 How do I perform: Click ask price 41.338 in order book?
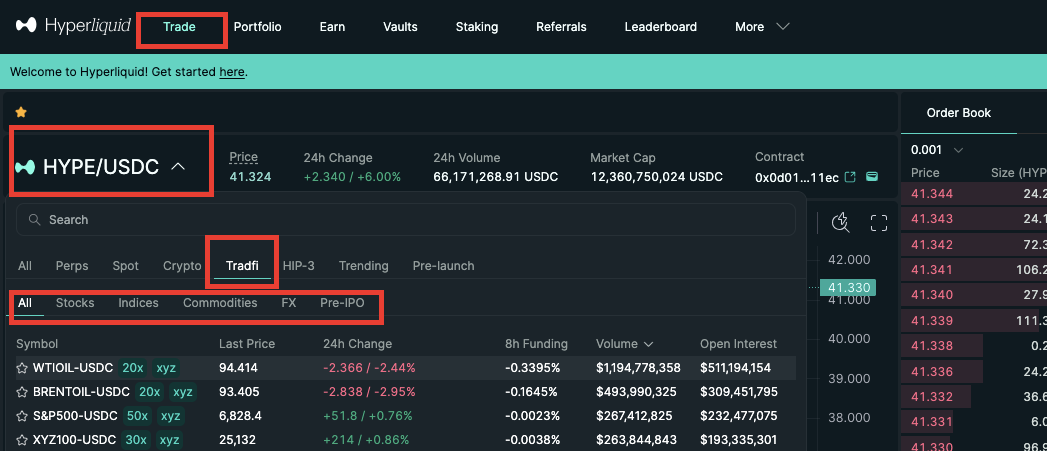(x=932, y=346)
